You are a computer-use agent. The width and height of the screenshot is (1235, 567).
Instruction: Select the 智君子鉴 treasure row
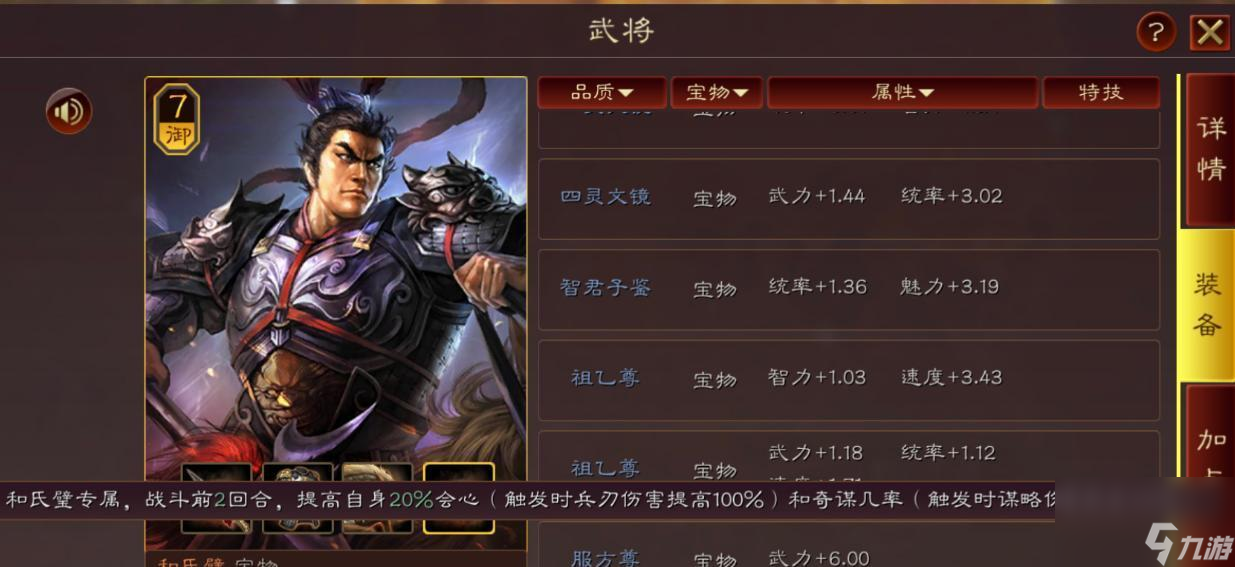click(x=849, y=289)
